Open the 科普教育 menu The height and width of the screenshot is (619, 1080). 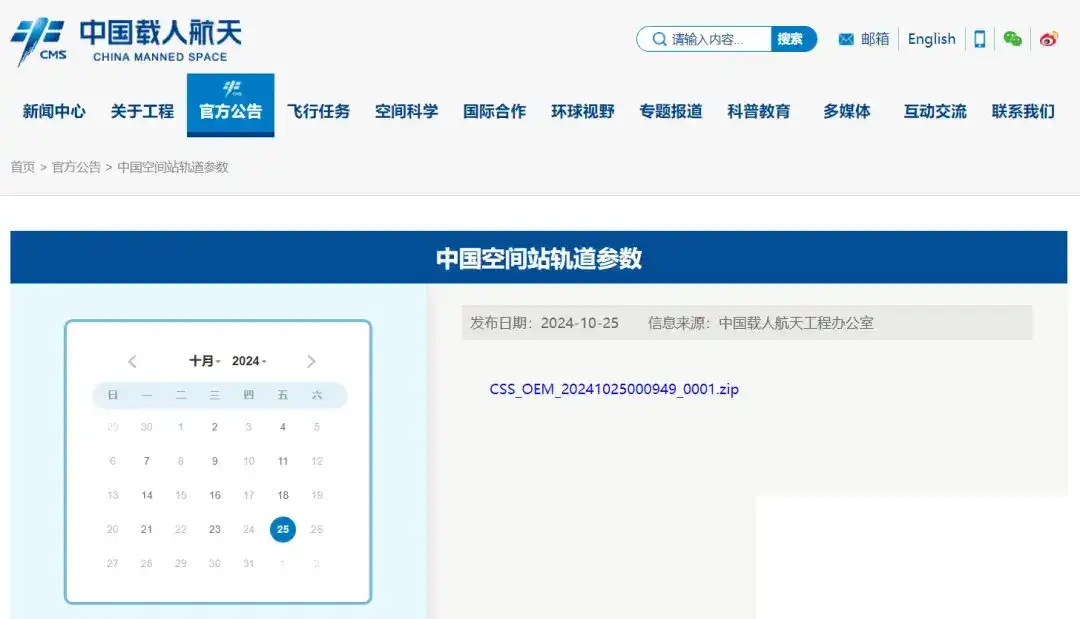759,112
